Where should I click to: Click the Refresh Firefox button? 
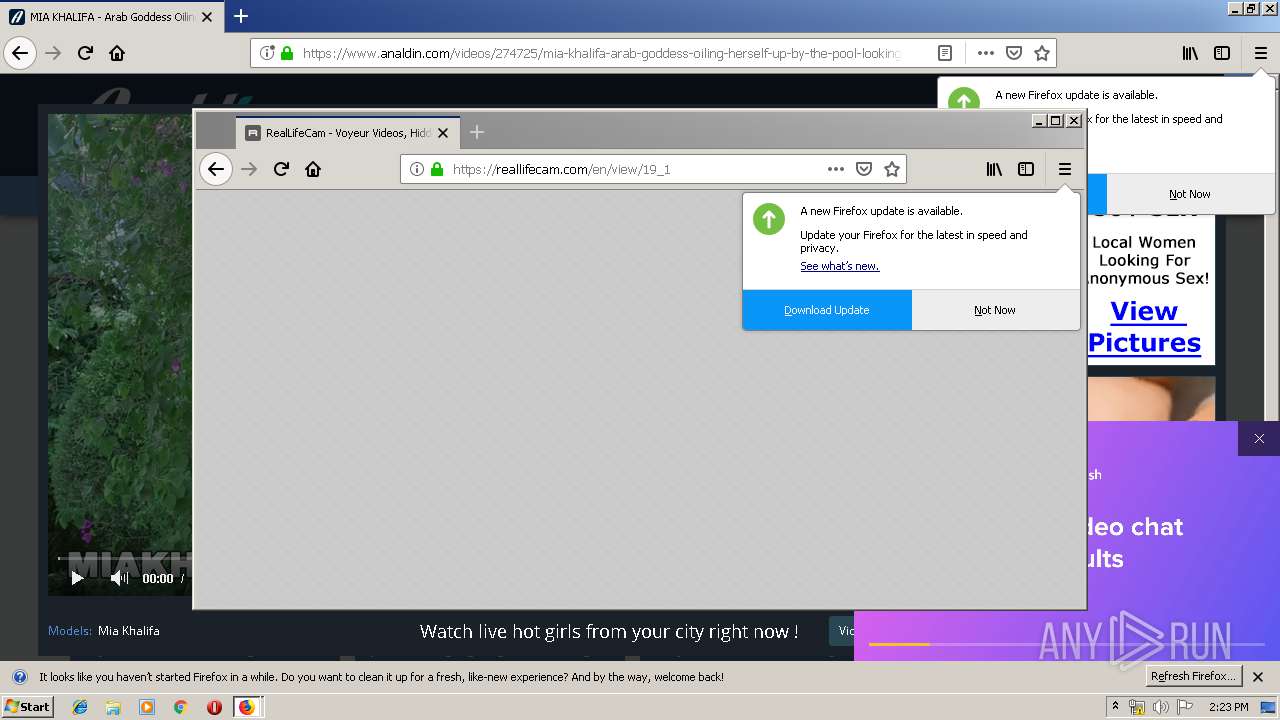coord(1193,676)
